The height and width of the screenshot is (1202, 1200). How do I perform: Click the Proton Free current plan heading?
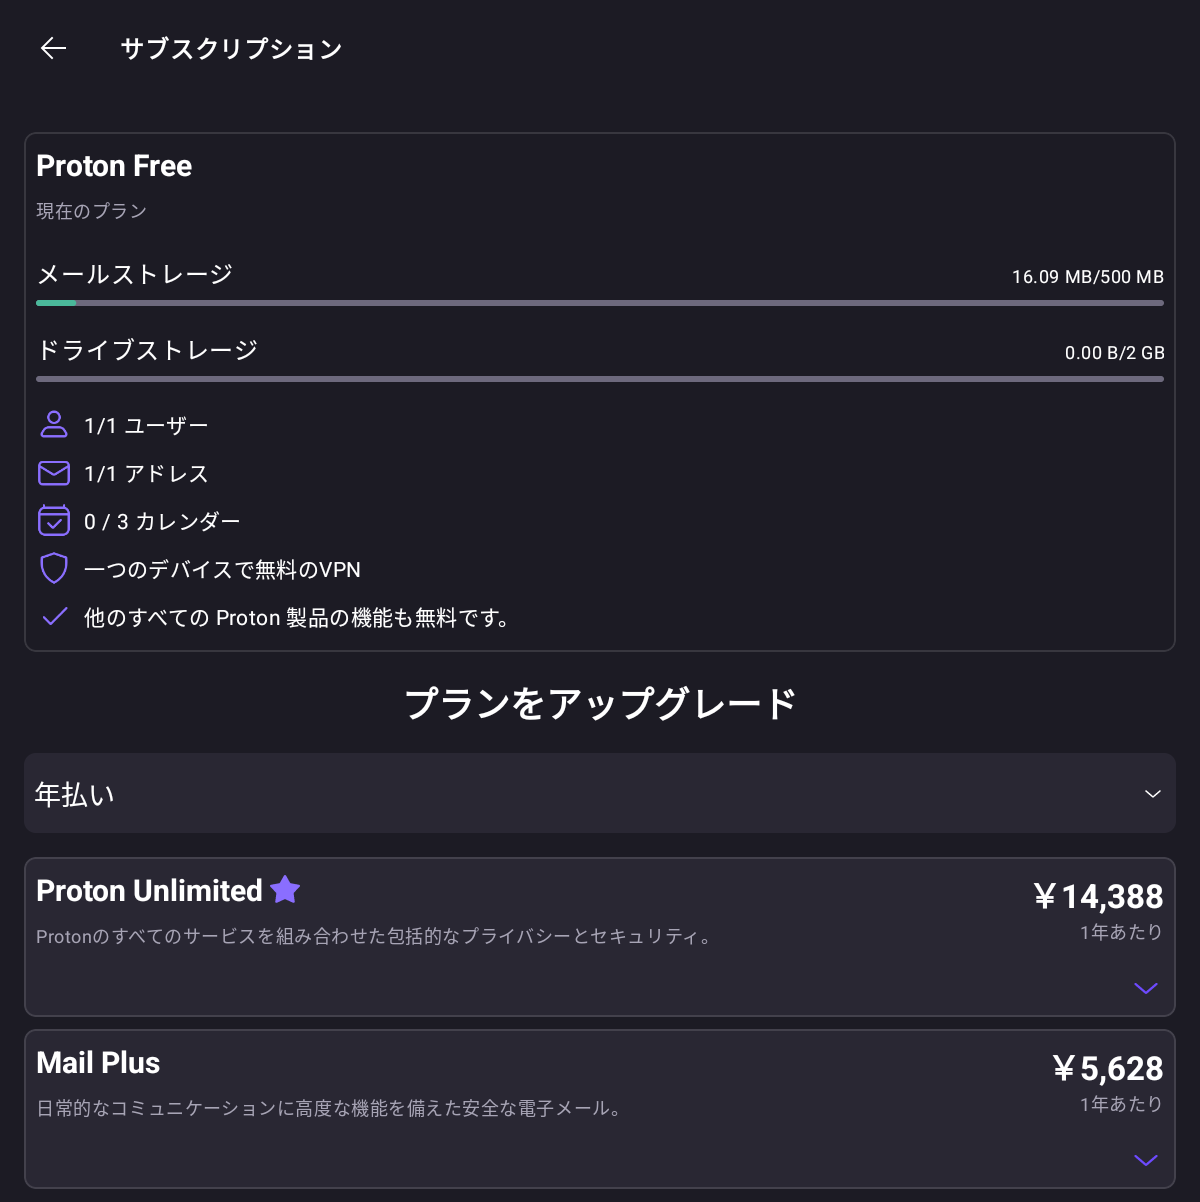114,166
